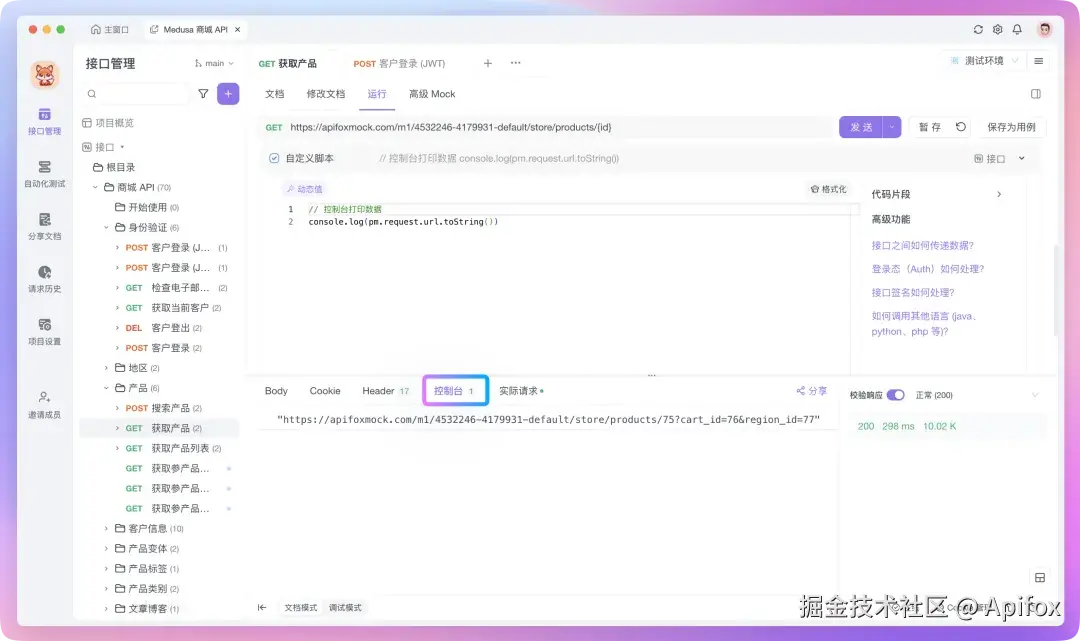The width and height of the screenshot is (1080, 641).
Task: Click the 发送 send button
Action: point(860,127)
